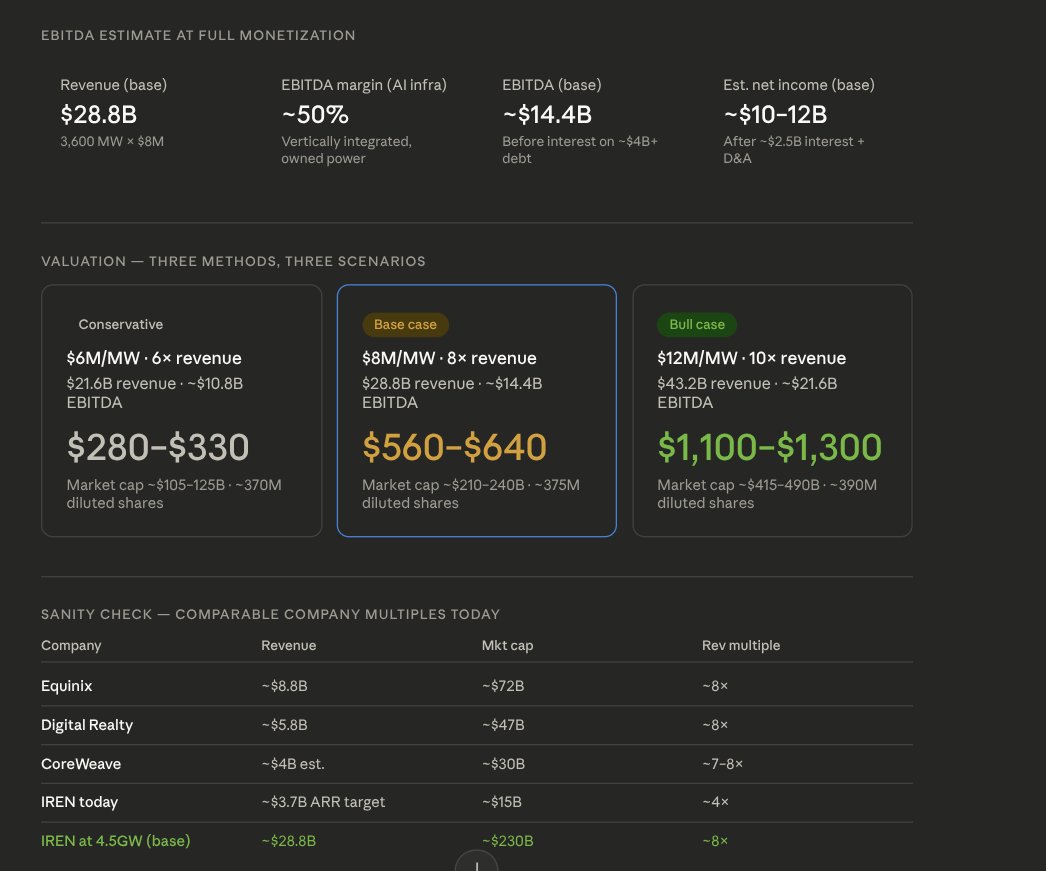The height and width of the screenshot is (871, 1046).
Task: Click green ~$28.8B revenue cell
Action: (288, 841)
